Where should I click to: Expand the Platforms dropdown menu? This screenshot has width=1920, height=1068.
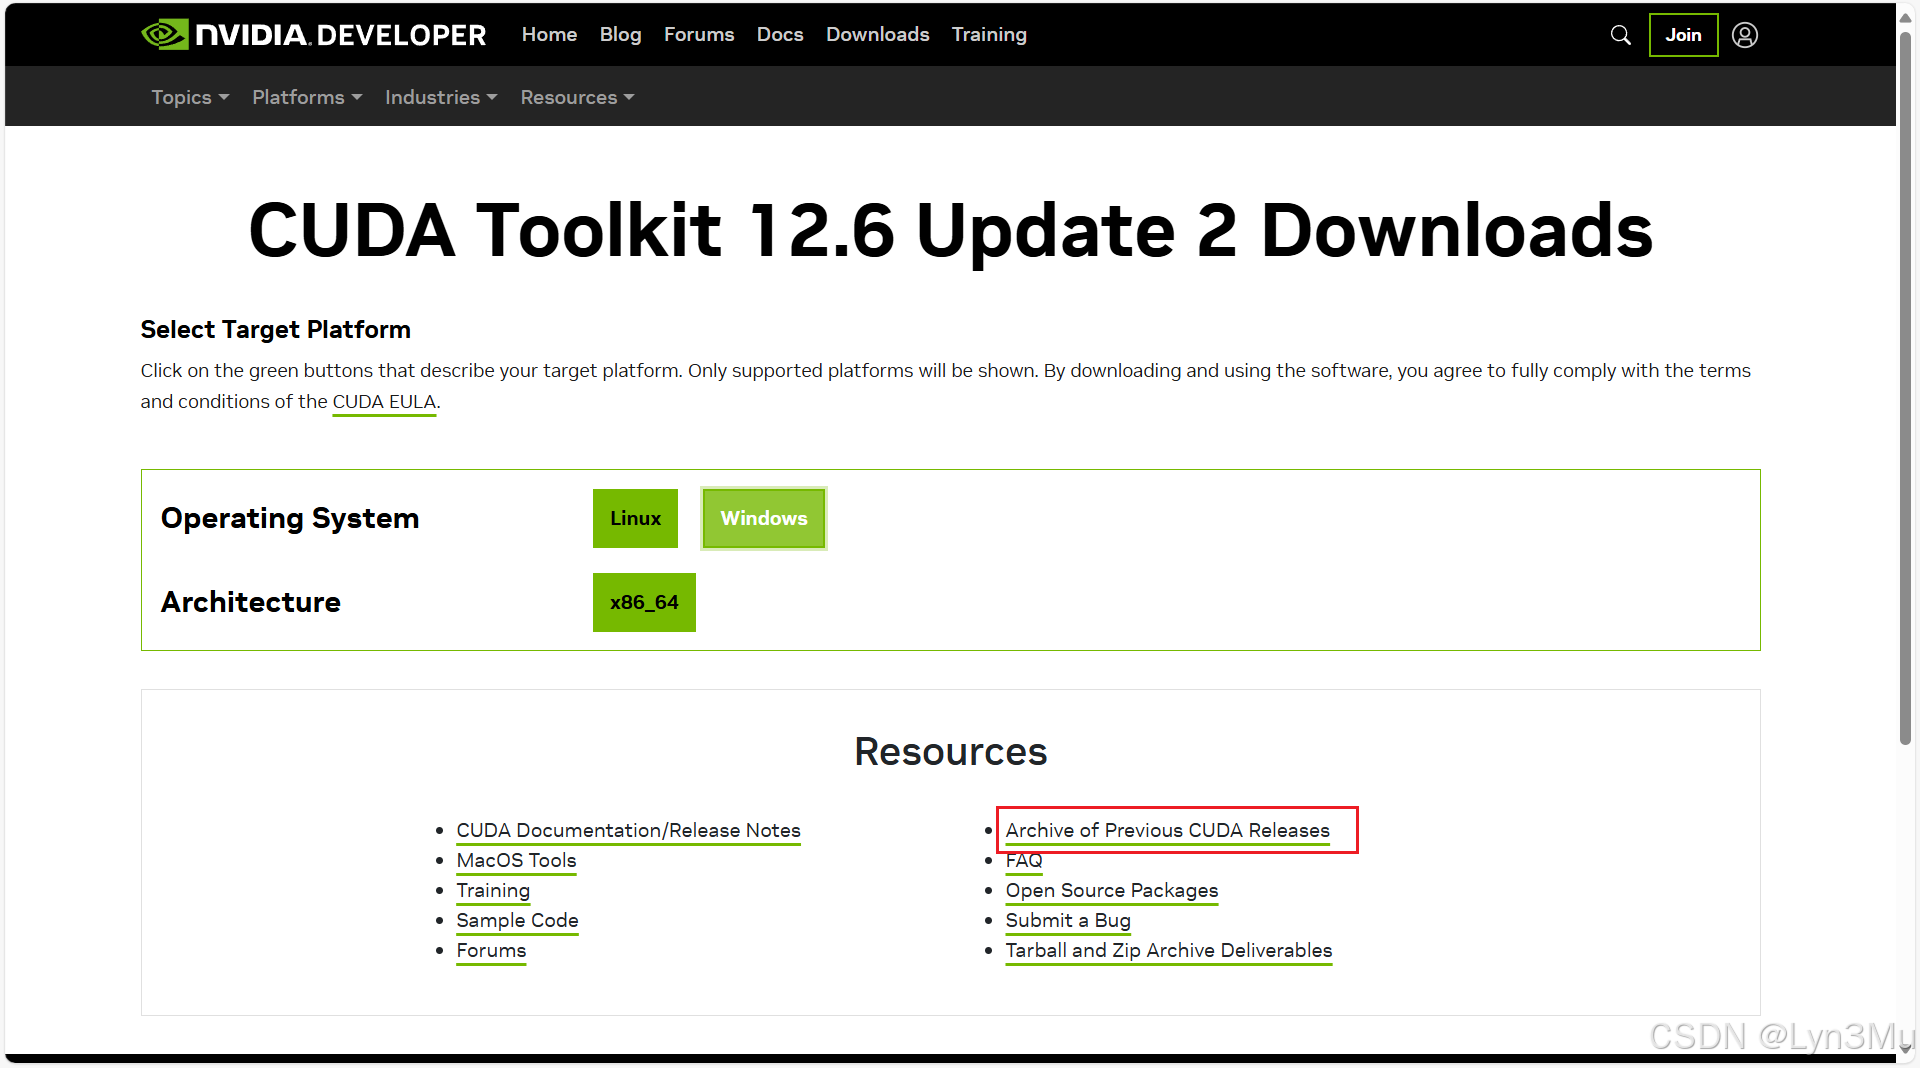[x=307, y=97]
